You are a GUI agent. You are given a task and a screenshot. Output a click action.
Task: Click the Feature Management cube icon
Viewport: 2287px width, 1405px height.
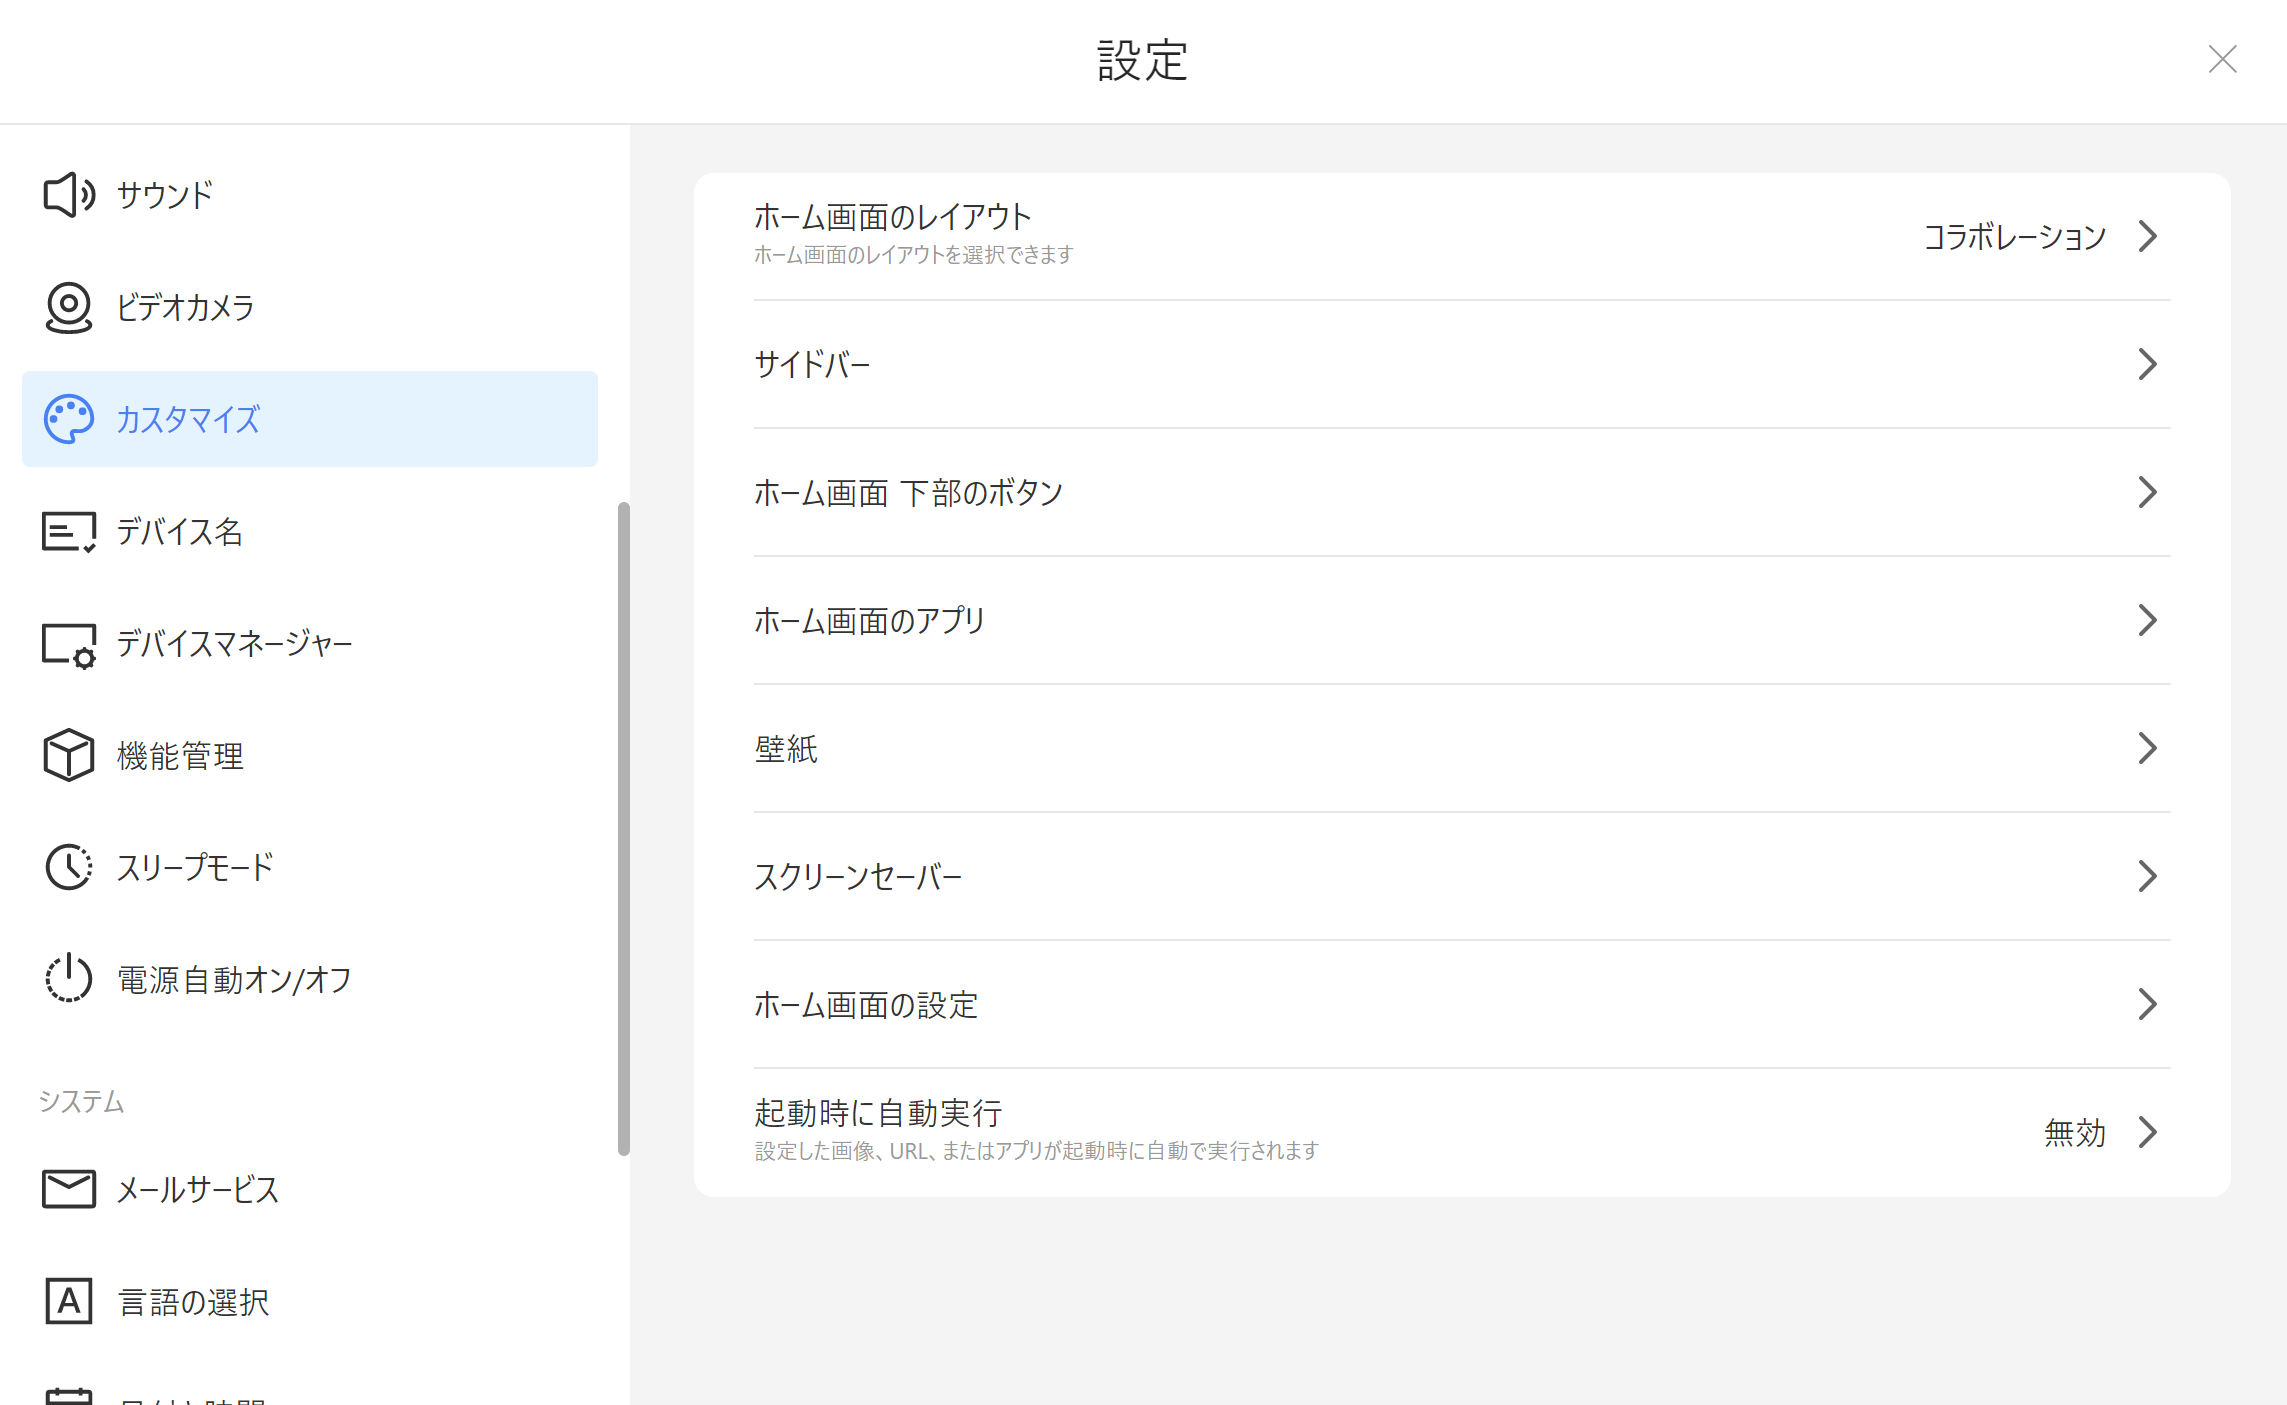tap(68, 755)
